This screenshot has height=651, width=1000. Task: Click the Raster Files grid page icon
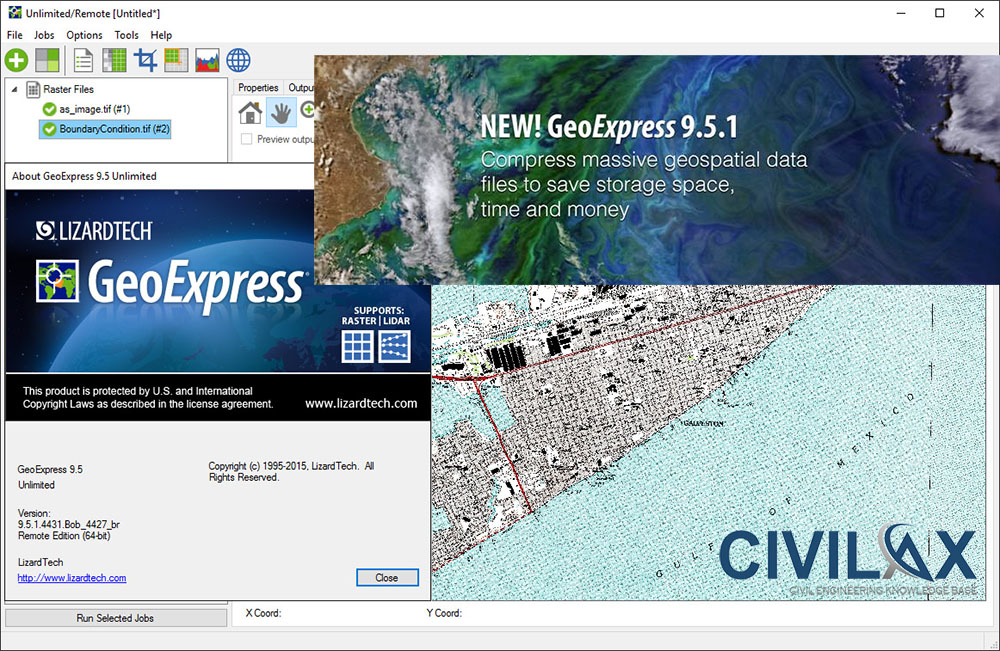coord(33,89)
